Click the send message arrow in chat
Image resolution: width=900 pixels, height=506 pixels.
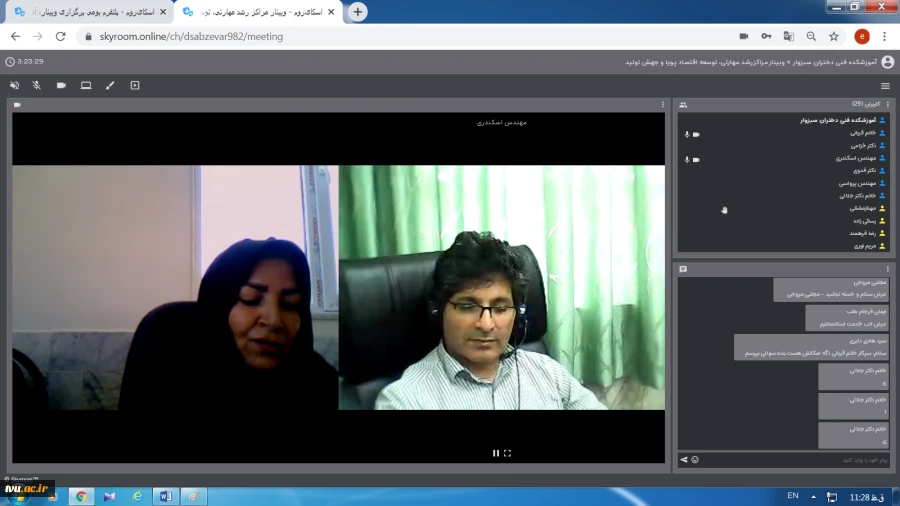pyautogui.click(x=684, y=460)
